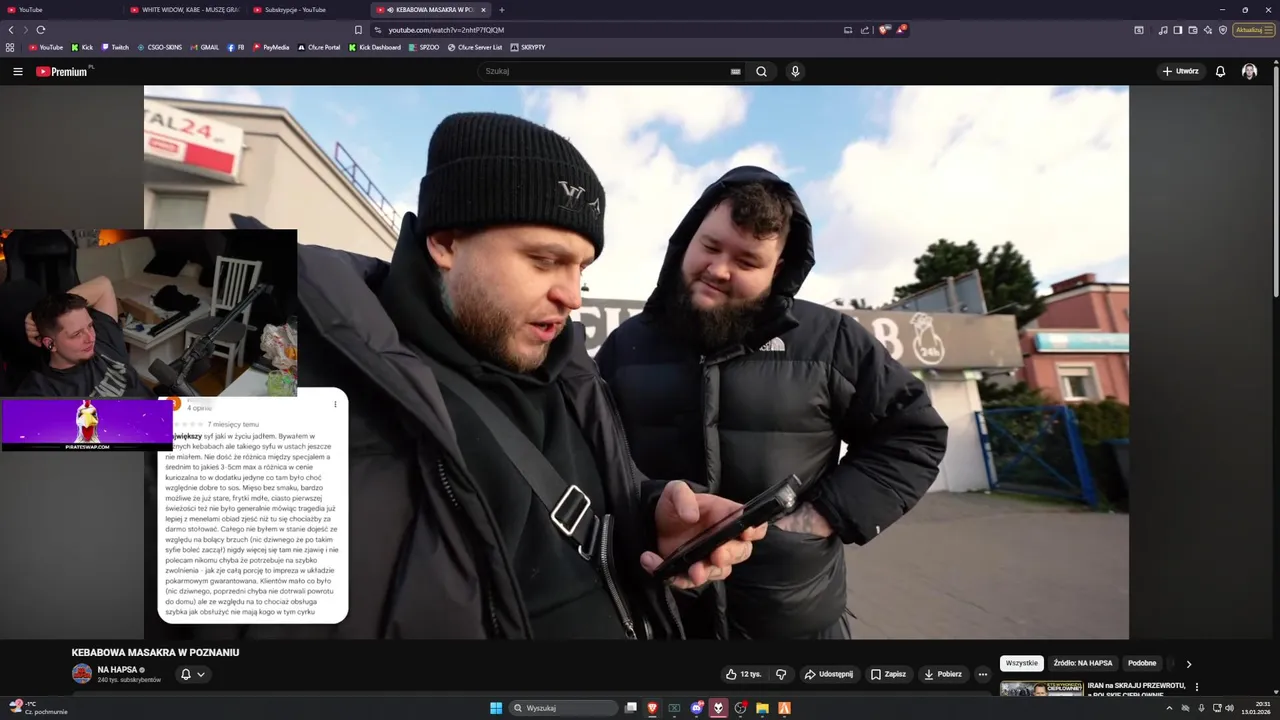The height and width of the screenshot is (720, 1280).
Task: Open Brave Shields lion icon
Action: [884, 30]
